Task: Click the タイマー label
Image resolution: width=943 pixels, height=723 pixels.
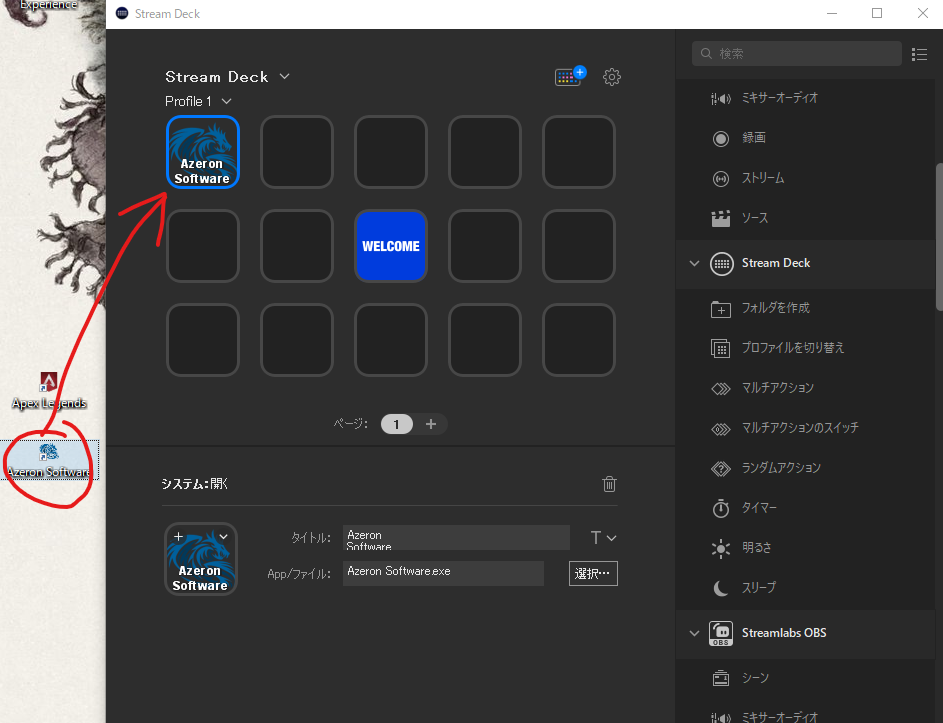Action: (x=759, y=508)
